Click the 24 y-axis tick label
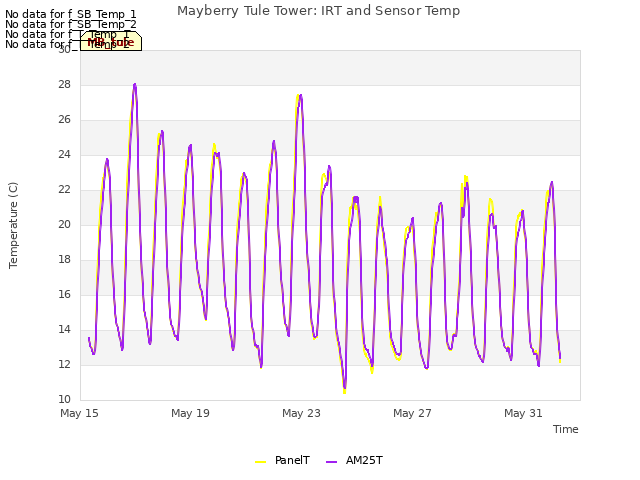The height and width of the screenshot is (480, 640). [64, 155]
